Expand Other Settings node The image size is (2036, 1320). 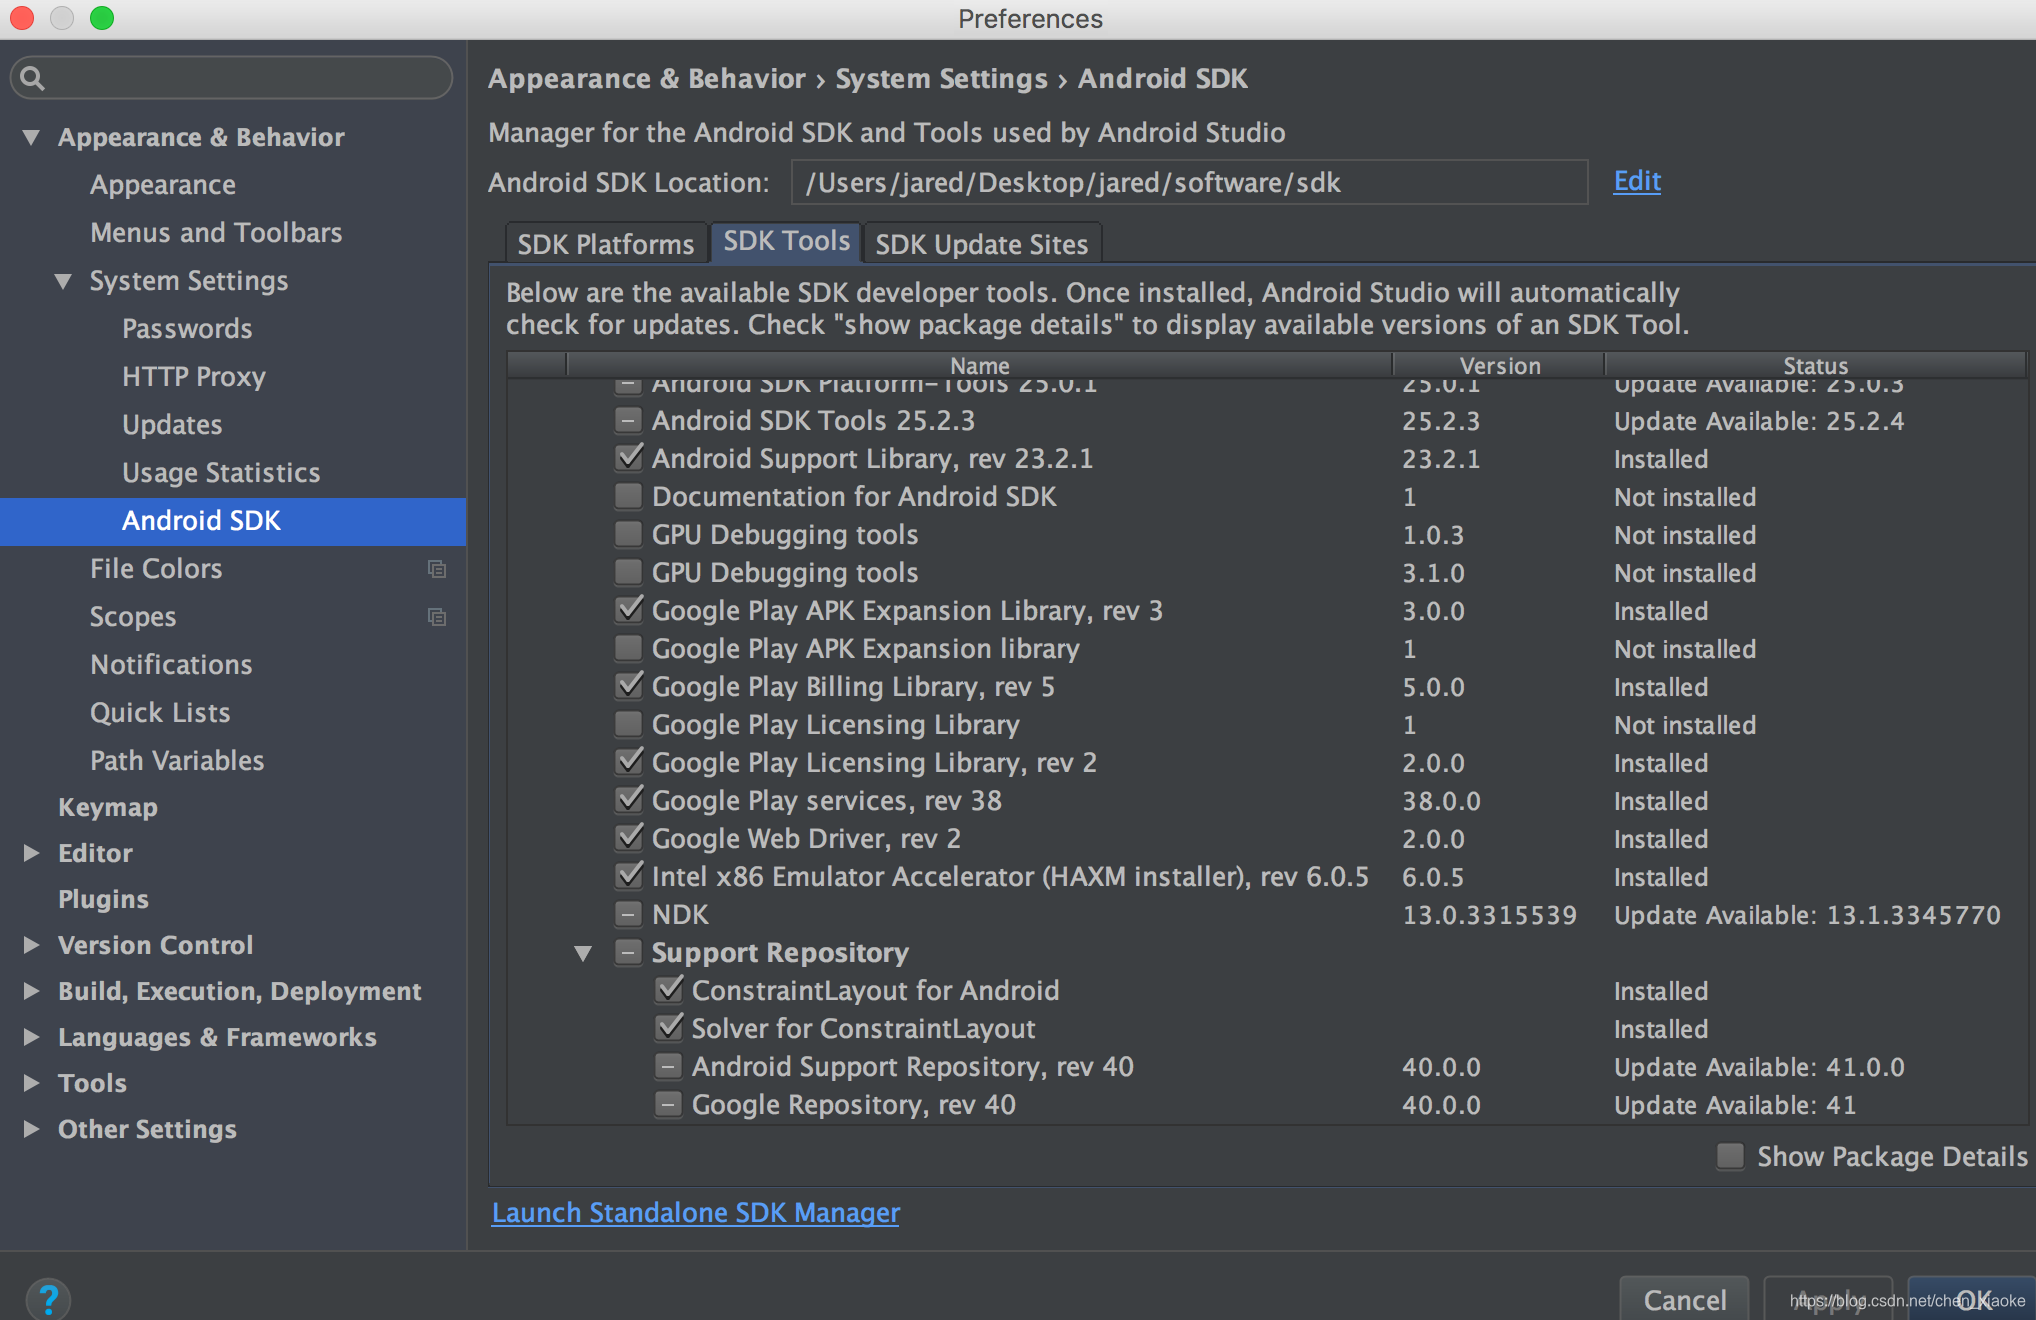pos(31,1129)
